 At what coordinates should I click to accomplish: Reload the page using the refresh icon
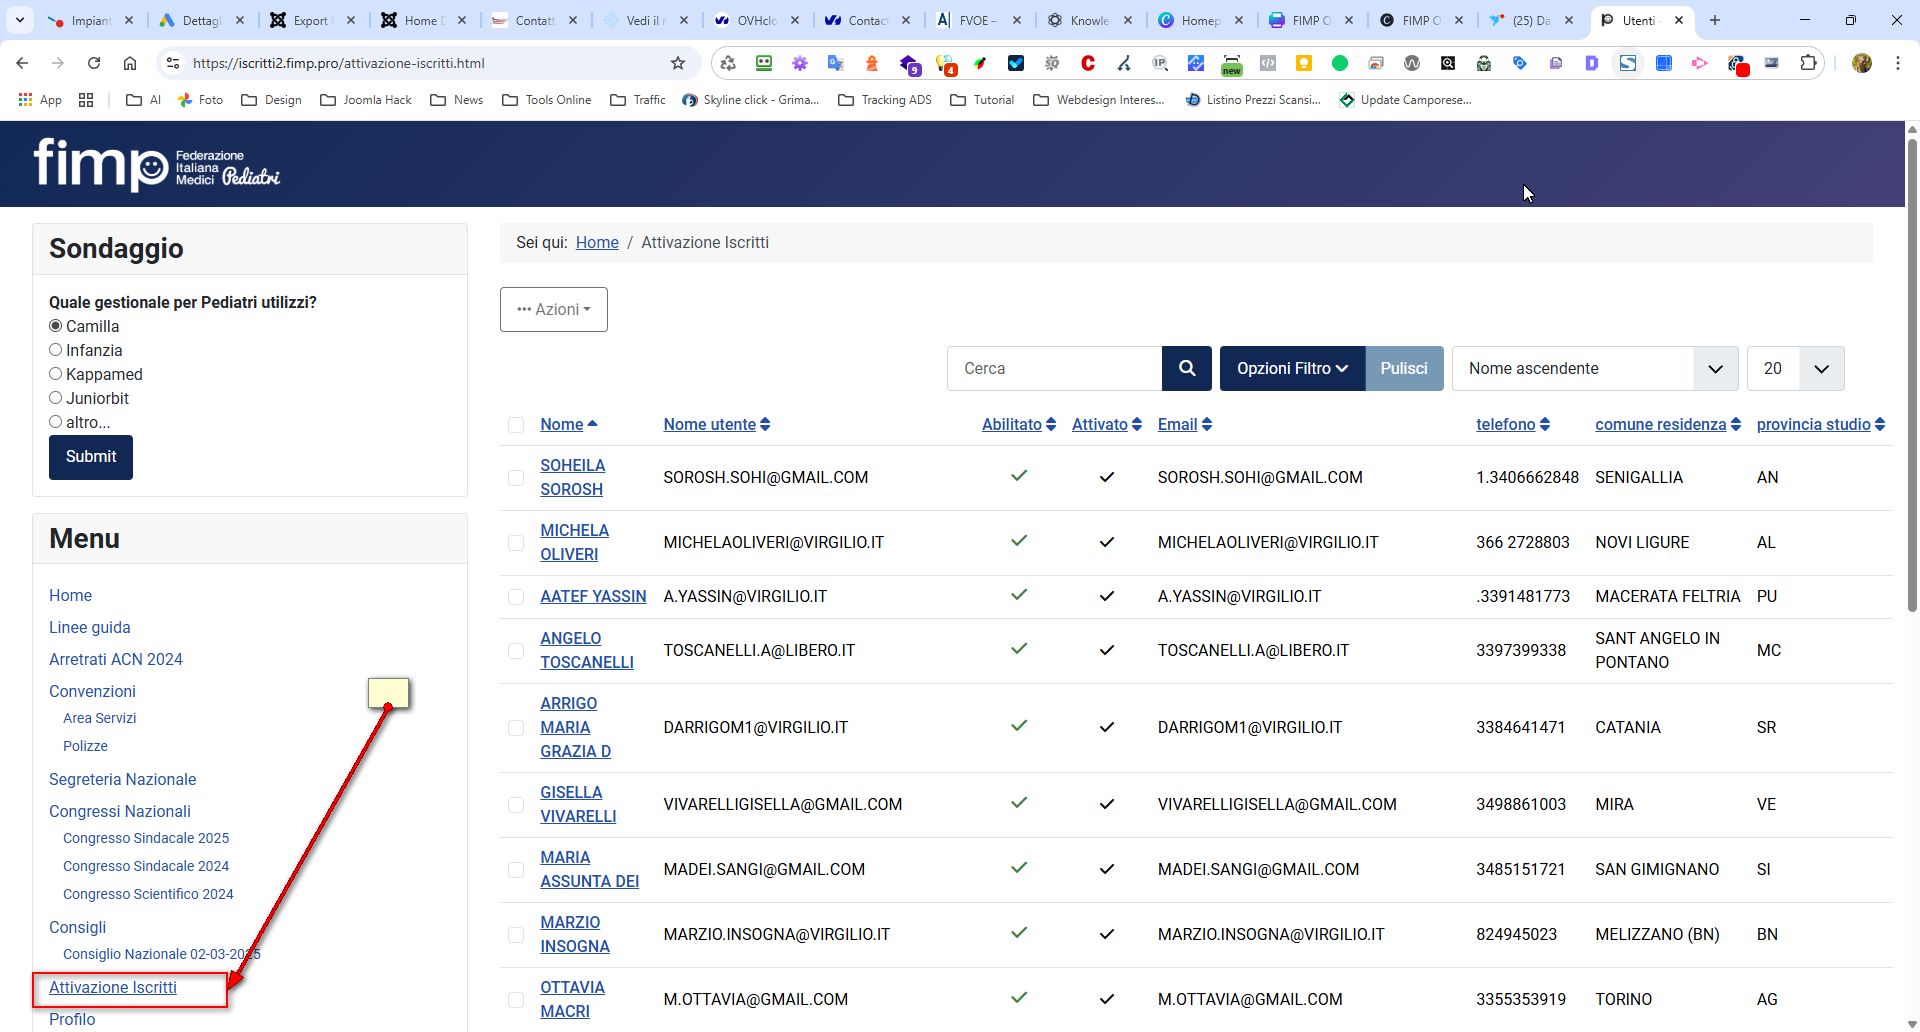pyautogui.click(x=94, y=63)
